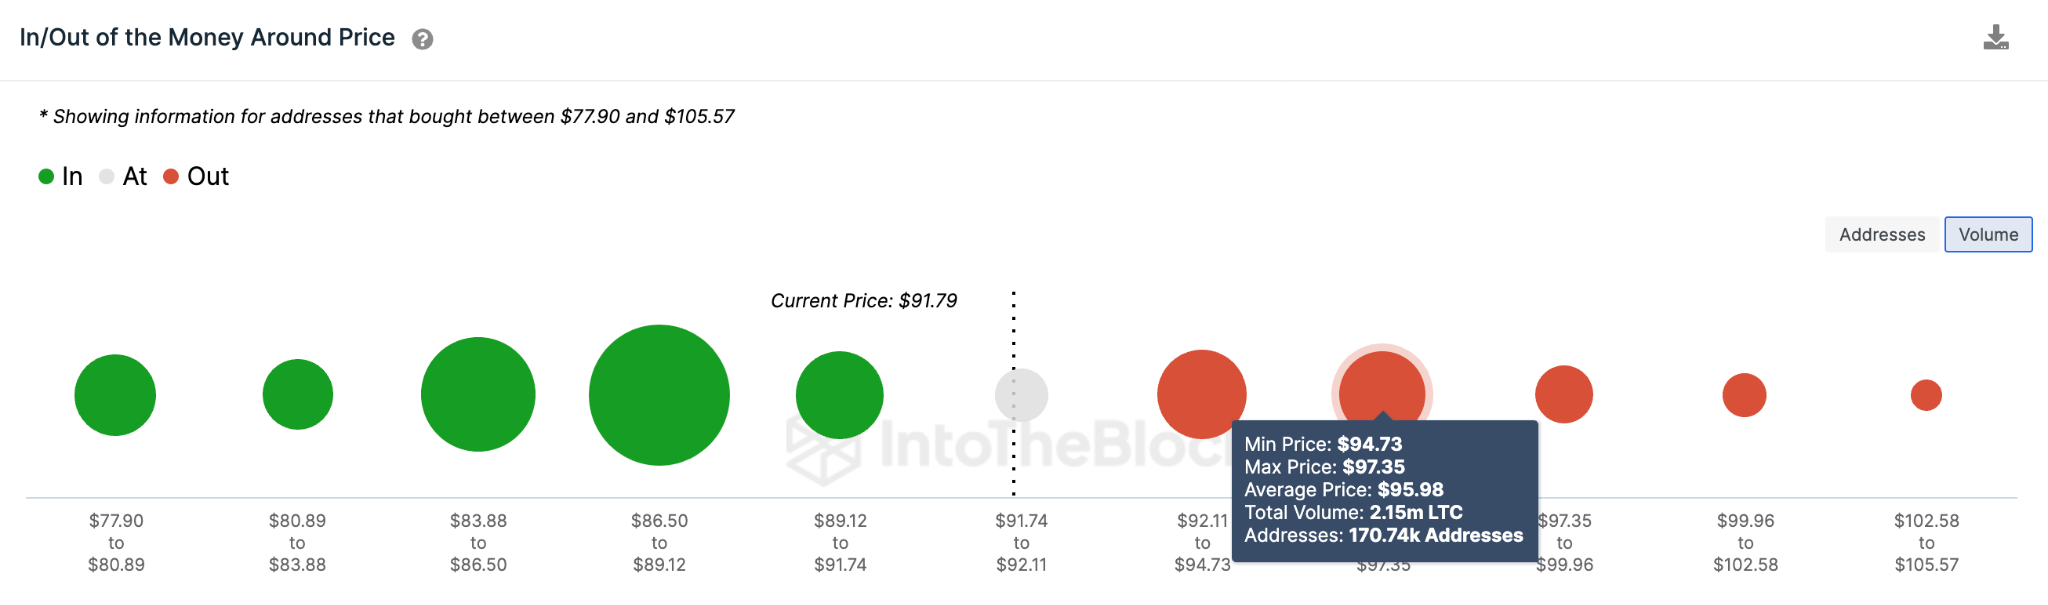Select the green bubble for $83.88 to $86.50
Viewport: 2048px width, 605px height.
(x=478, y=395)
